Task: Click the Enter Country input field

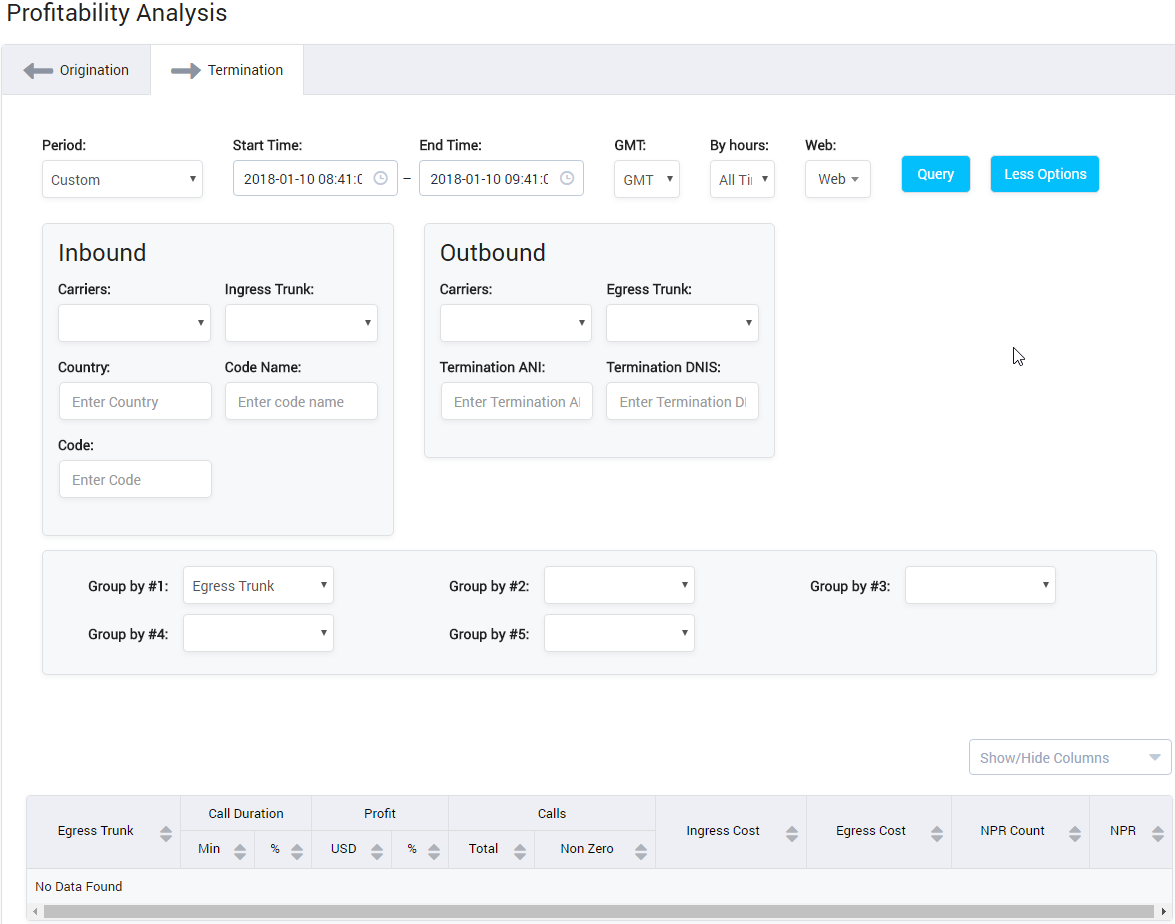Action: 135,401
